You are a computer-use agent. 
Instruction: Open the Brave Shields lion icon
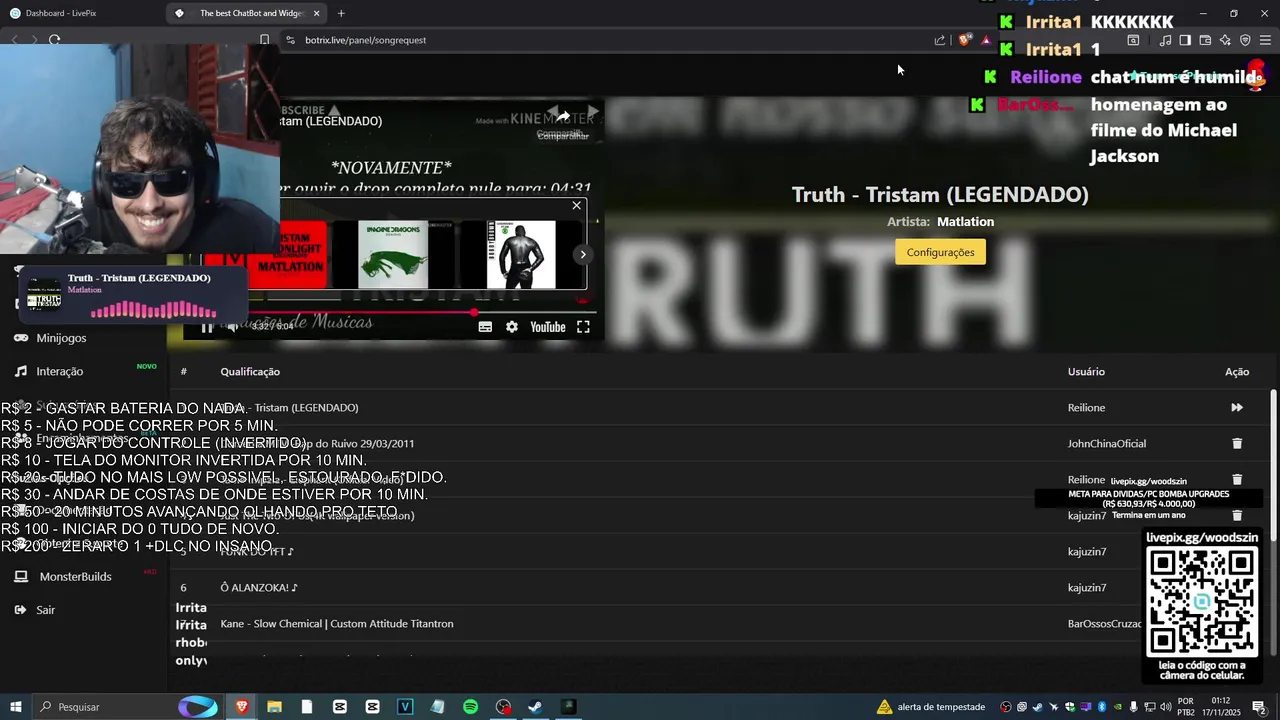tap(964, 40)
